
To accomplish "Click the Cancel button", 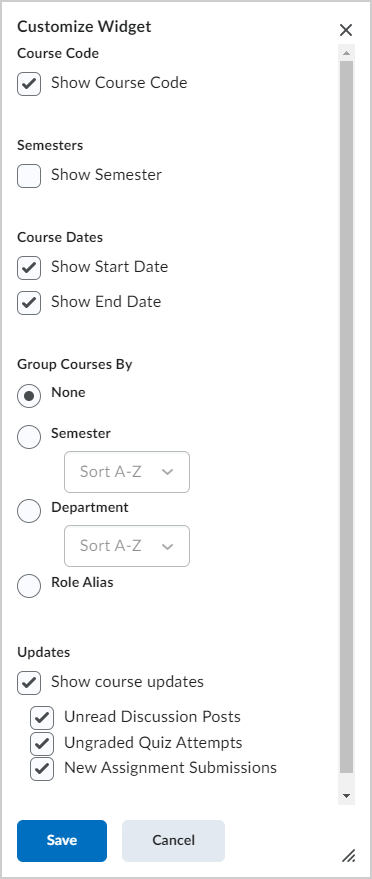I will click(174, 841).
